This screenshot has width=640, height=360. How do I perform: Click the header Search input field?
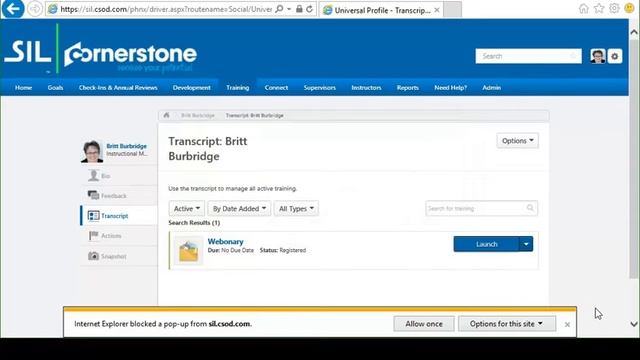tap(528, 56)
